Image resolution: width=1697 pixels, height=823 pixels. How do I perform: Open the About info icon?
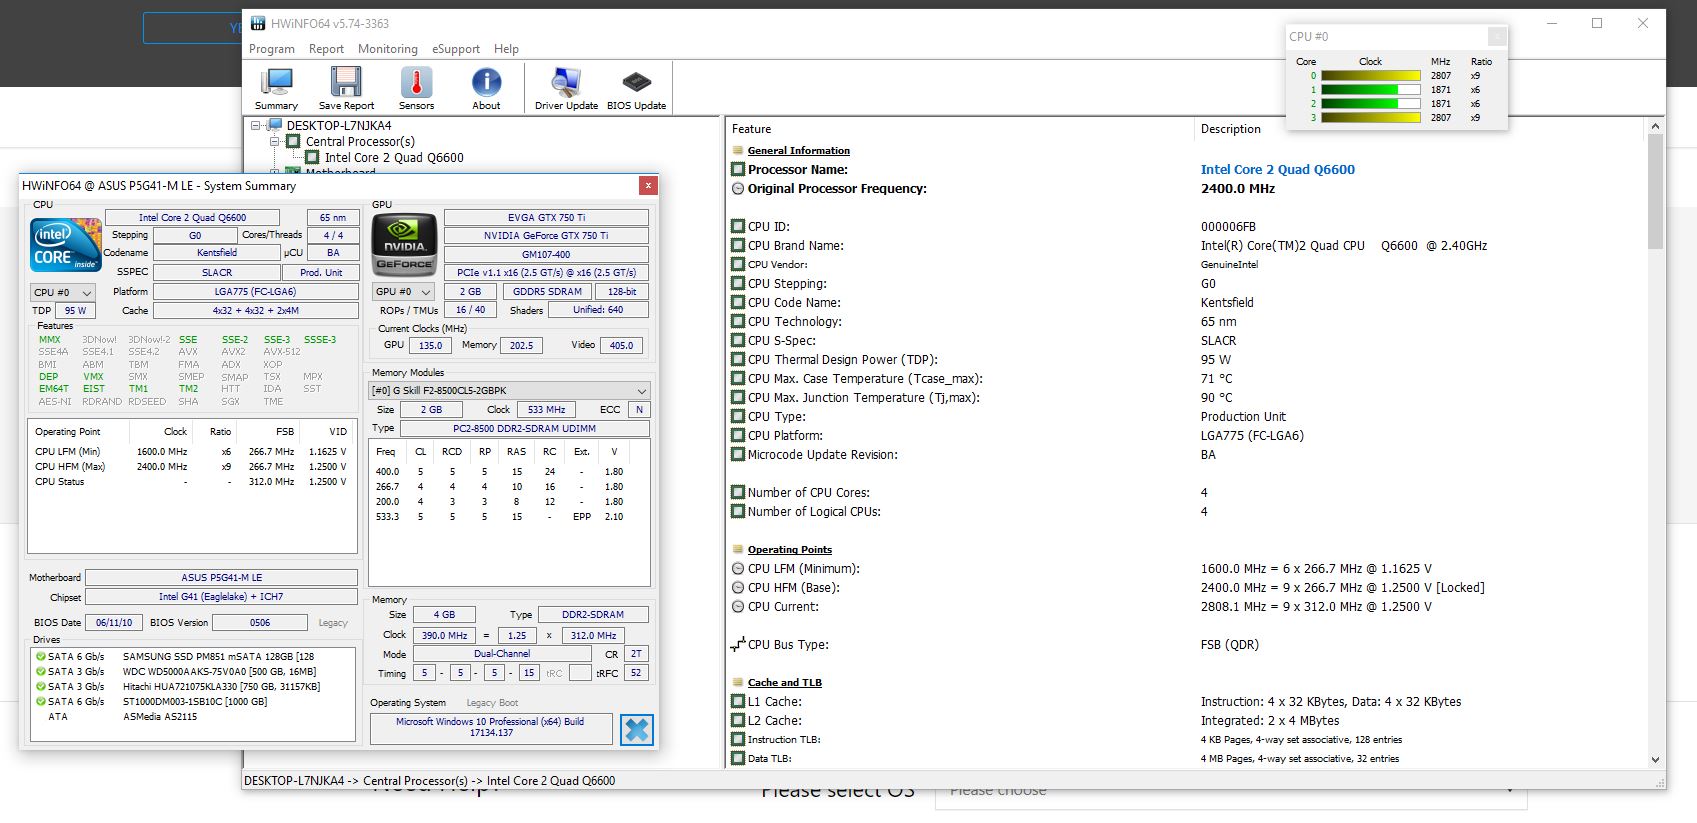486,88
